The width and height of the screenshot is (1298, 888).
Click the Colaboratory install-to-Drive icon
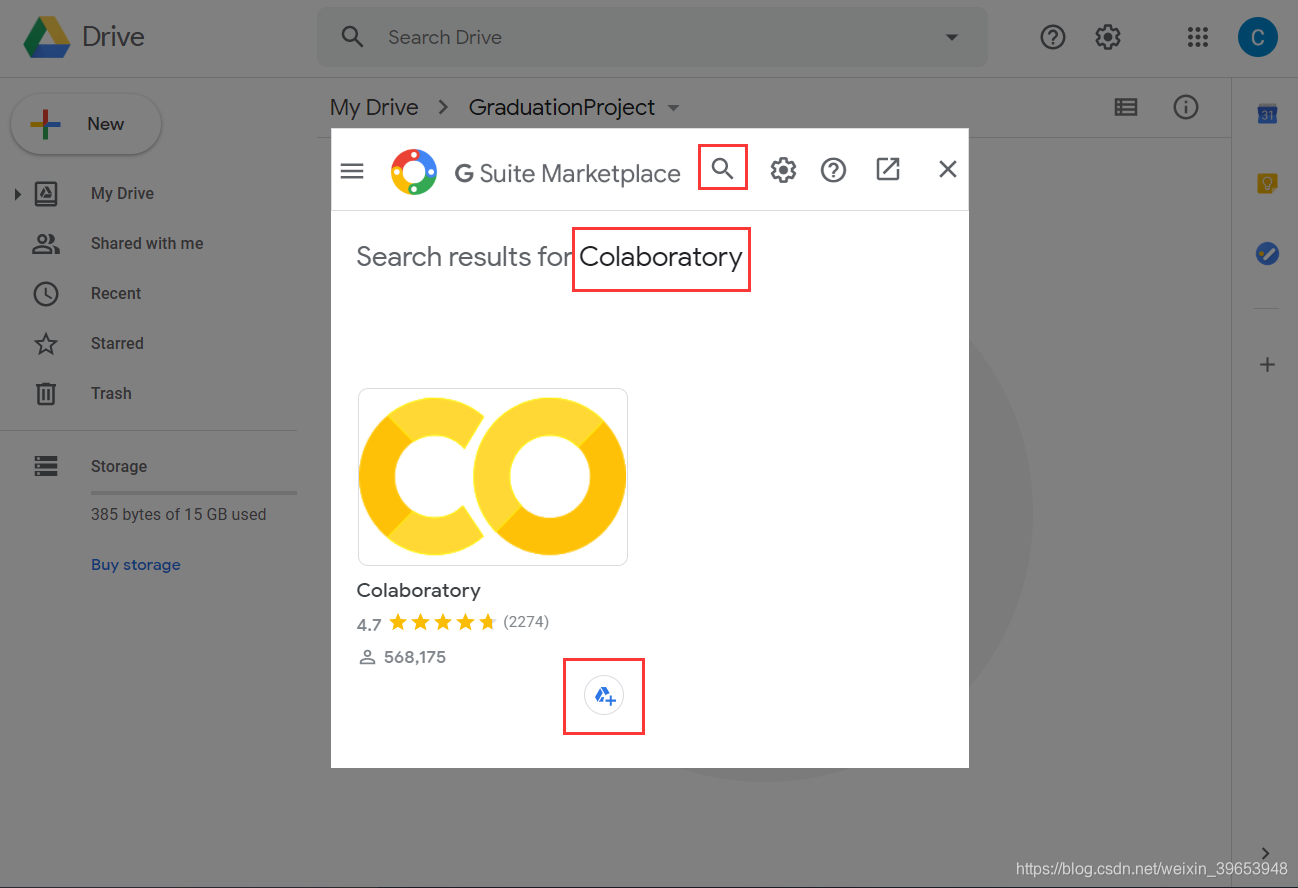(604, 695)
